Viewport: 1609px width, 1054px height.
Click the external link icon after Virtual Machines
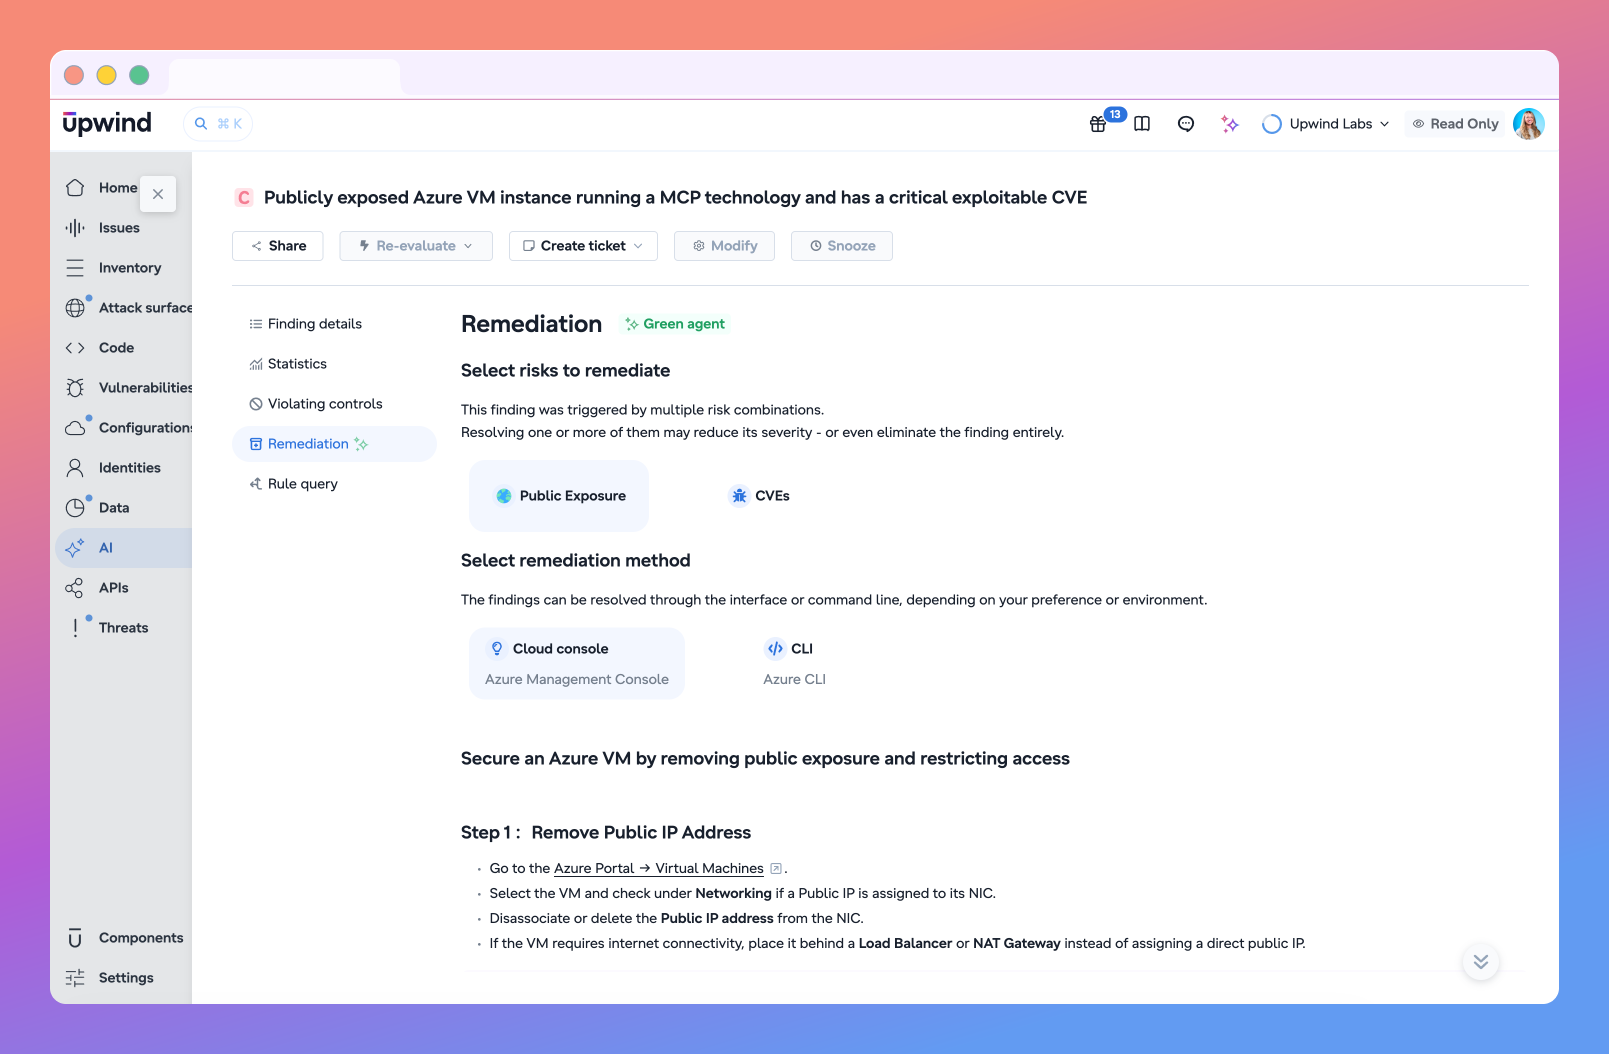[x=776, y=869]
